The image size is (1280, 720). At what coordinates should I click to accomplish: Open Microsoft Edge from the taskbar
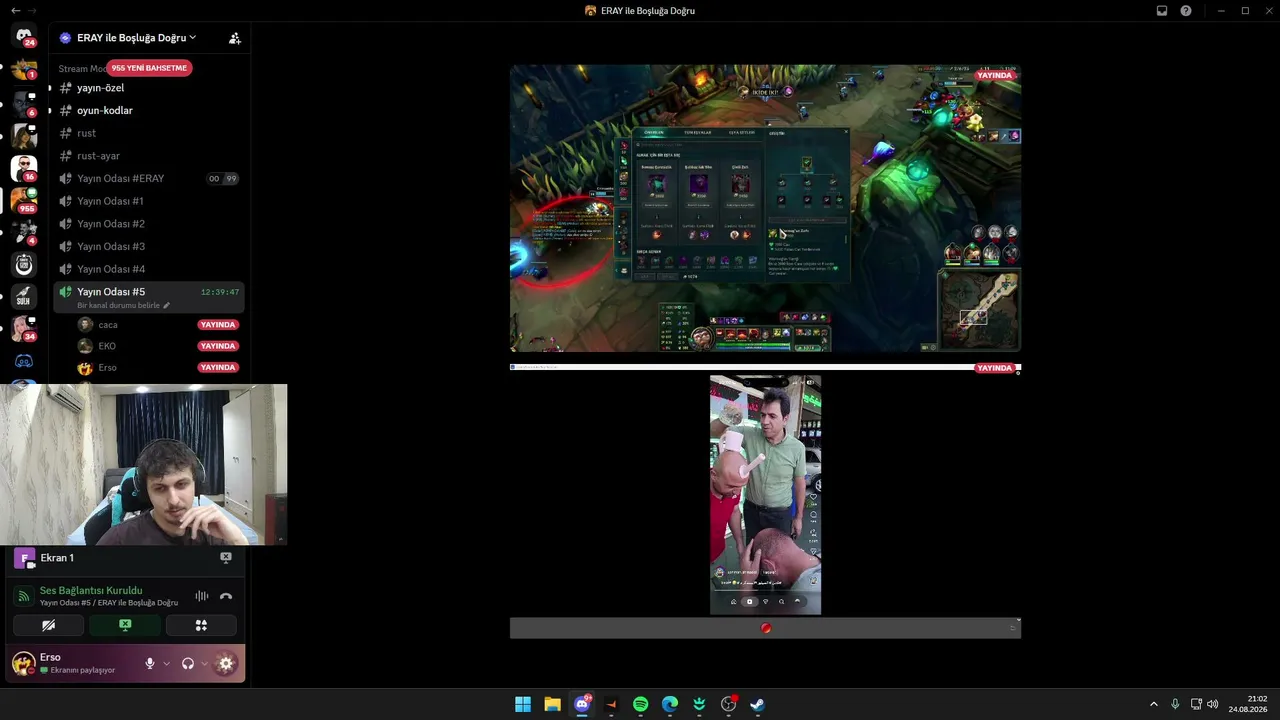[670, 704]
